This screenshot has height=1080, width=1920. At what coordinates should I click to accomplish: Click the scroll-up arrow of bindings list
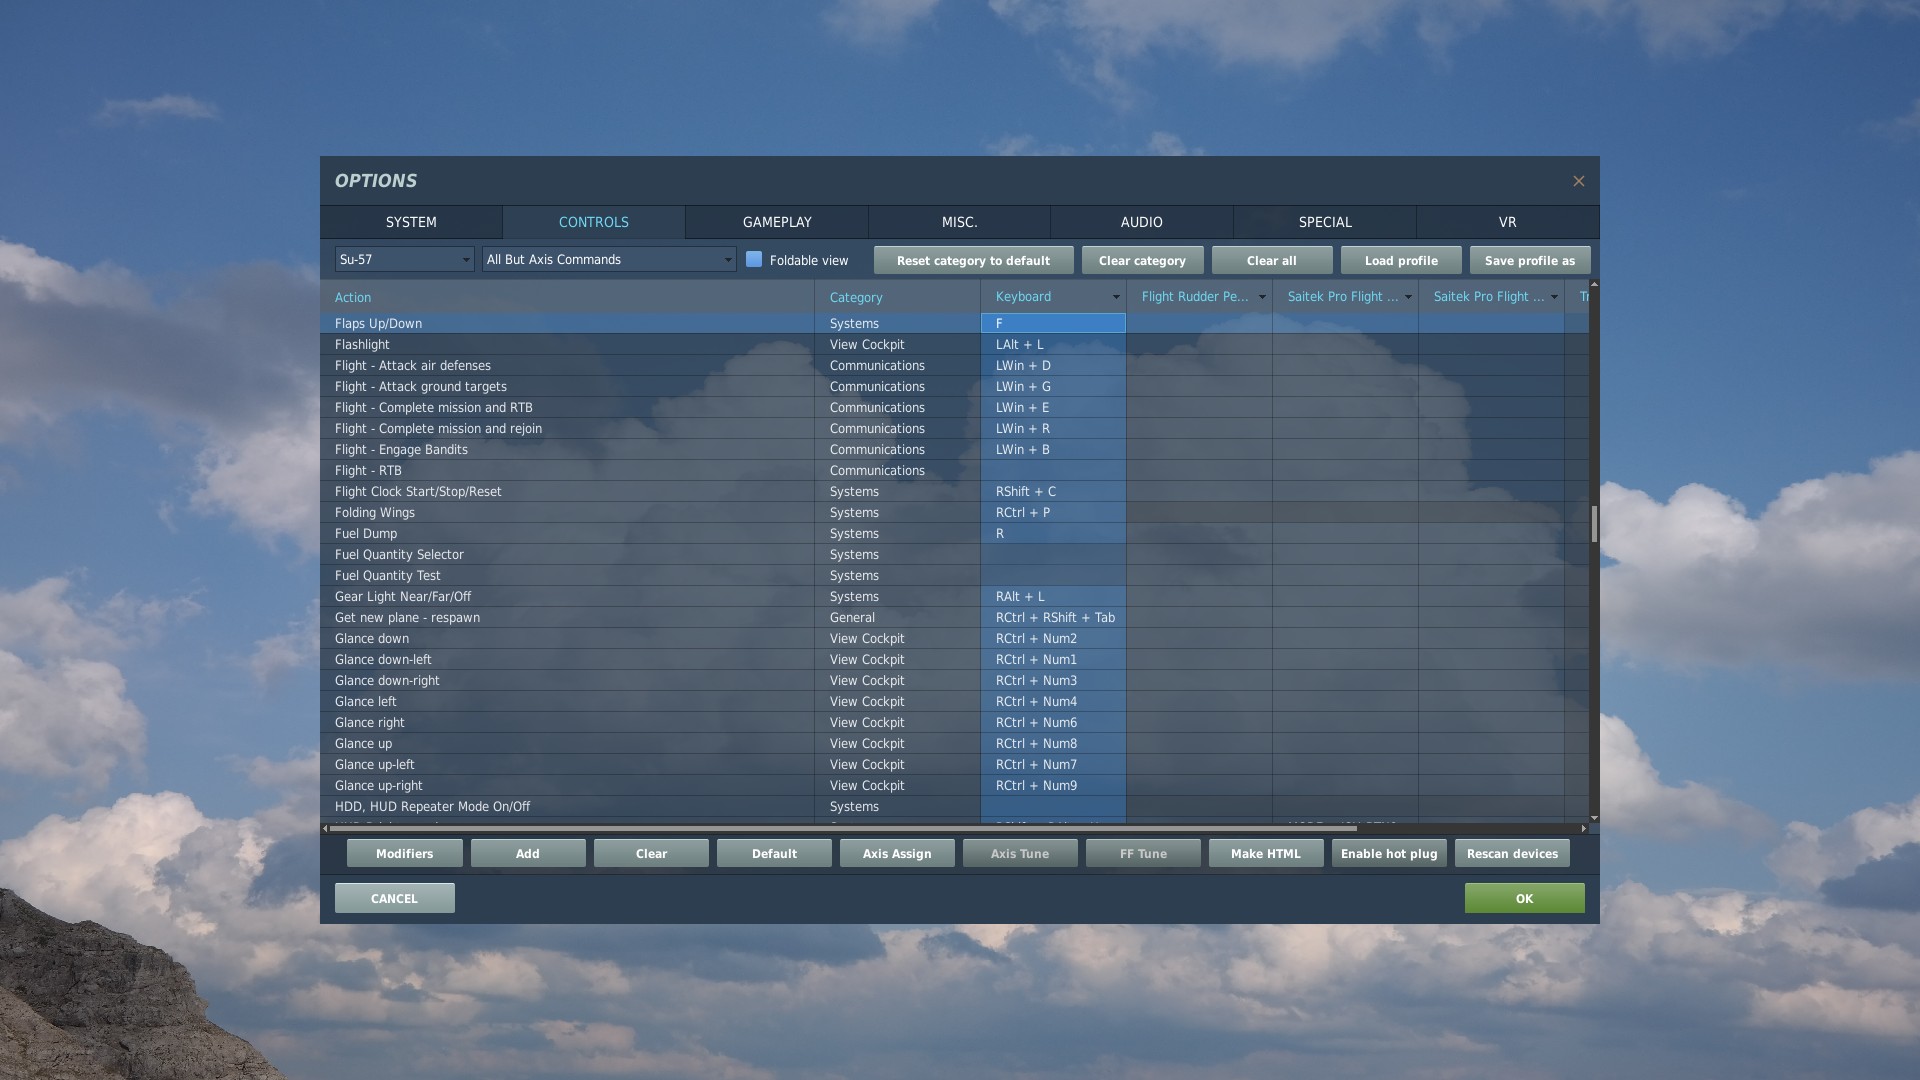1594,285
